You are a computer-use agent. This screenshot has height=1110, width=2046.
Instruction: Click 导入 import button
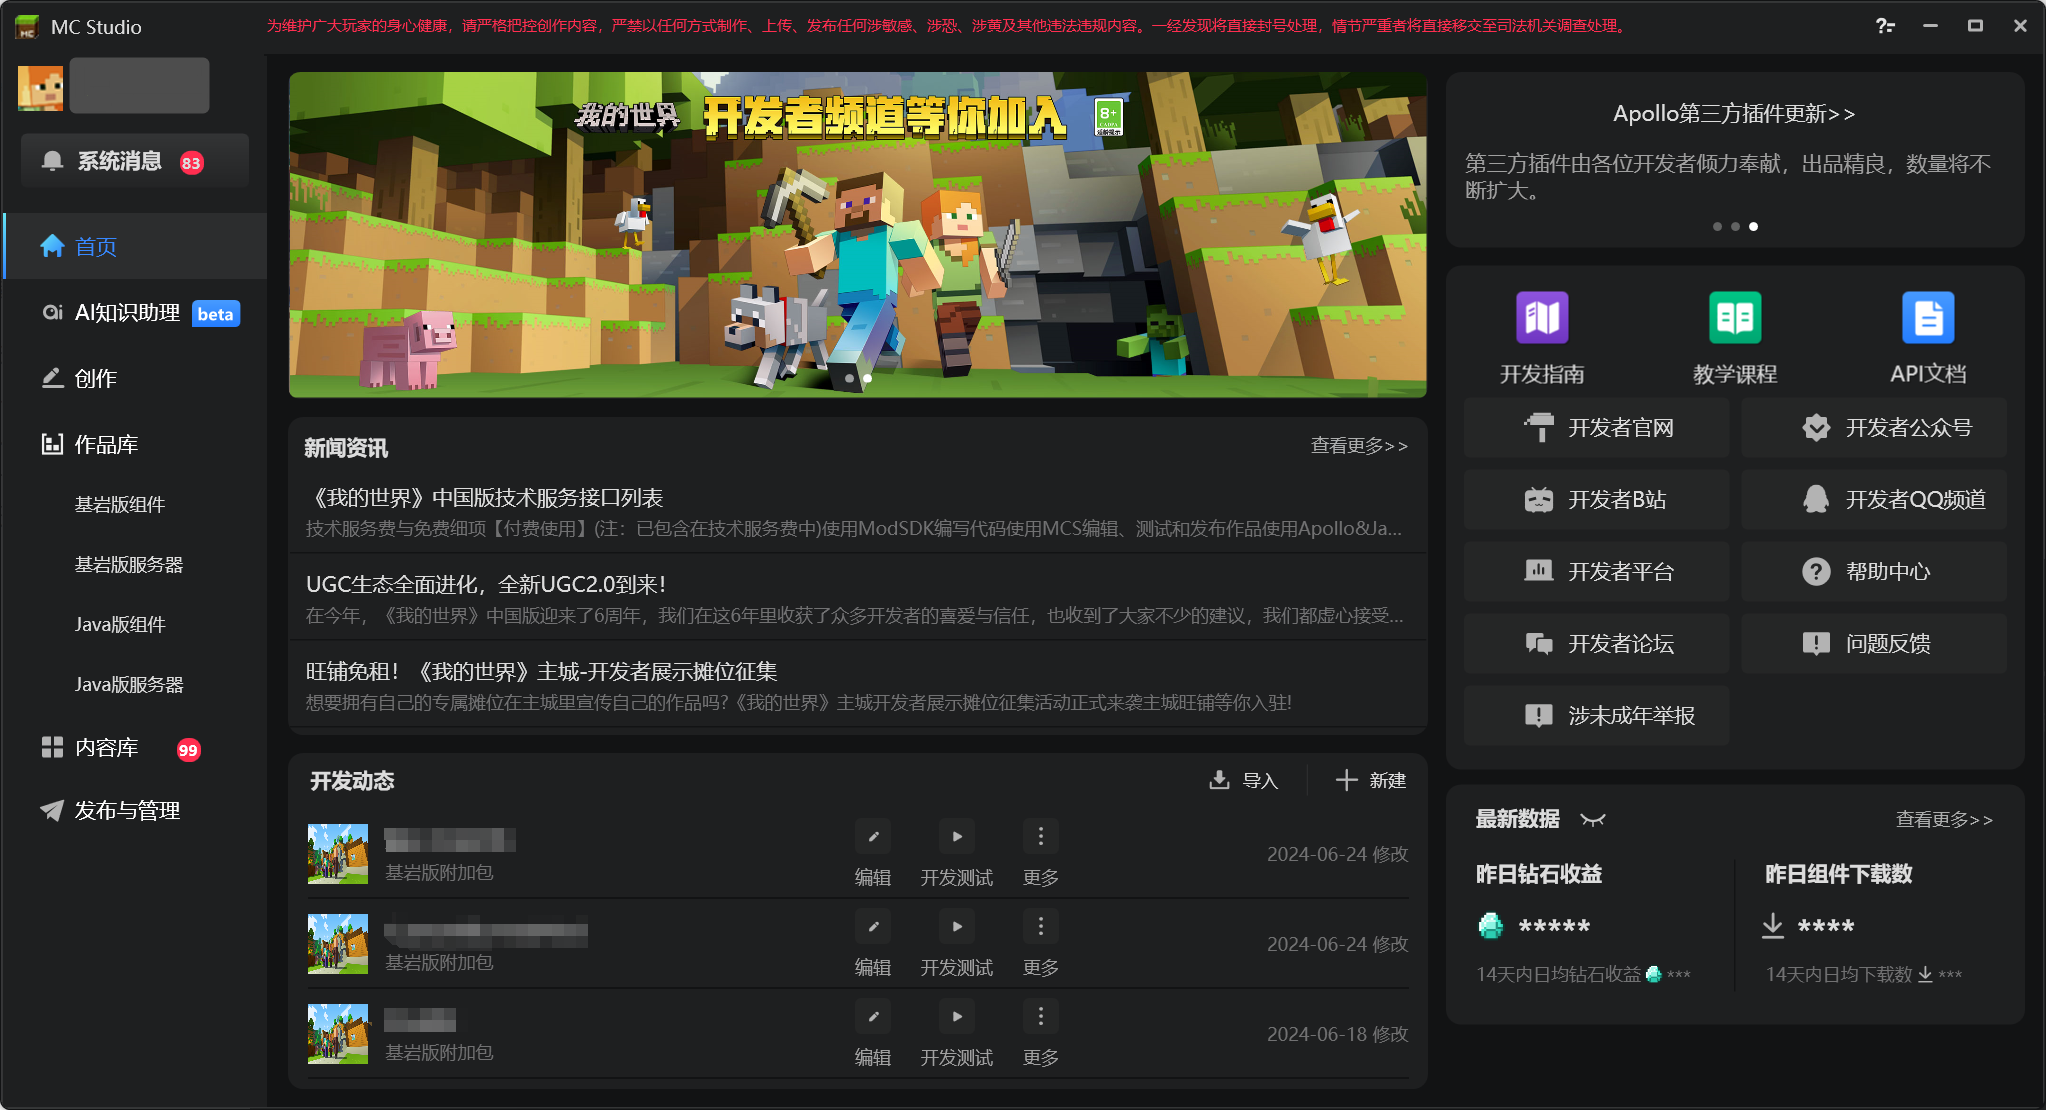pos(1244,780)
